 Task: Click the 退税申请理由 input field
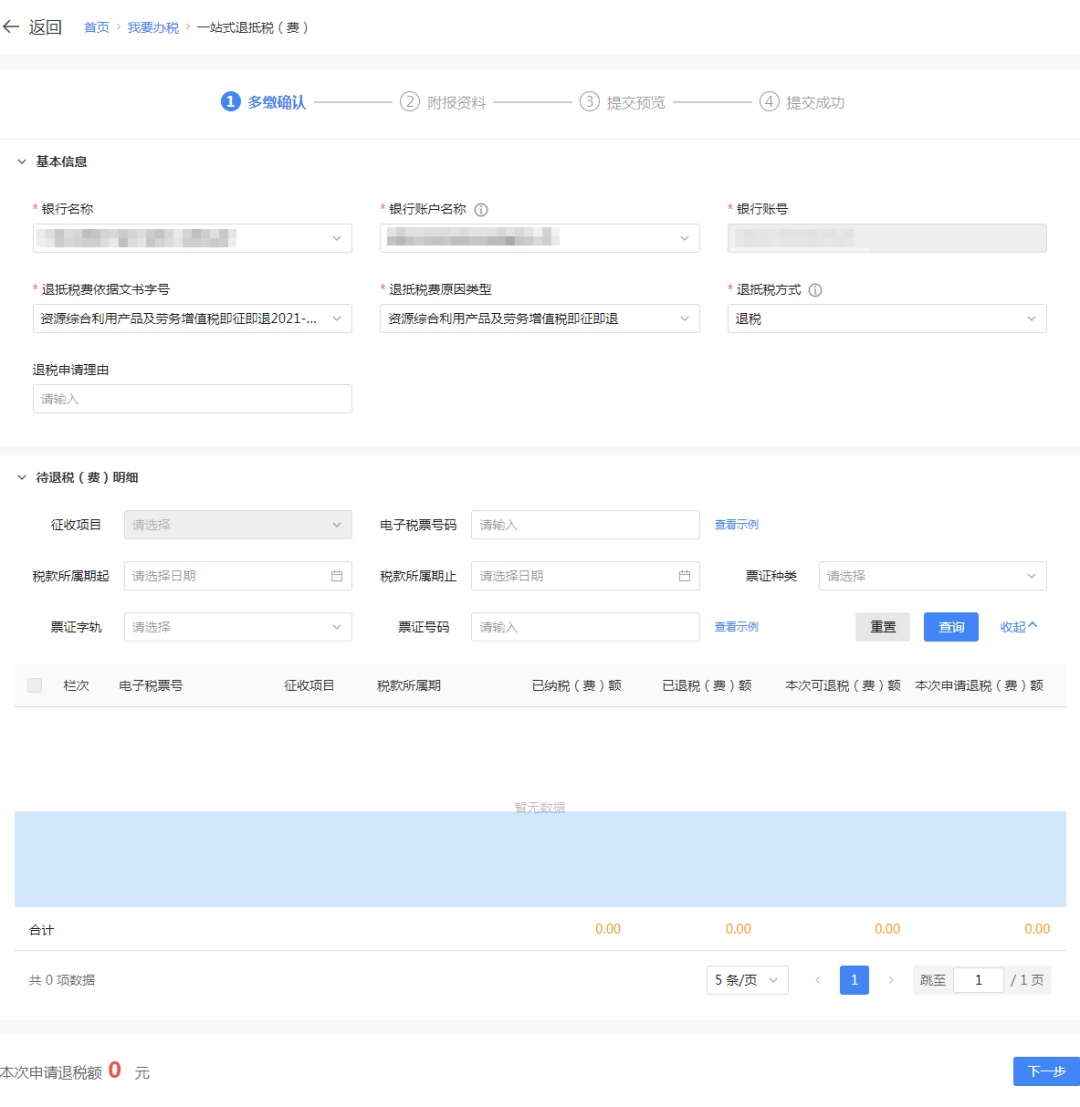[x=192, y=399]
